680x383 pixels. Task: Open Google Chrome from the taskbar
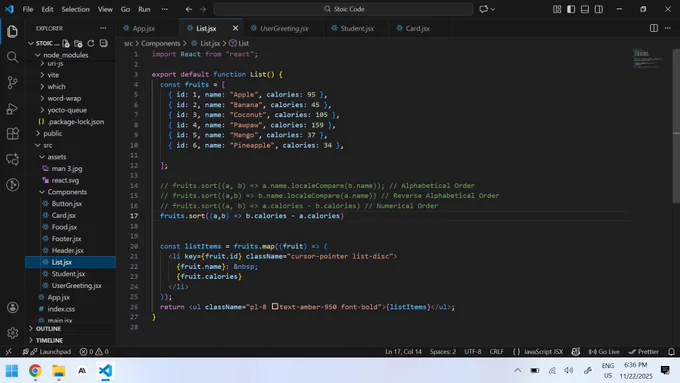(x=35, y=371)
